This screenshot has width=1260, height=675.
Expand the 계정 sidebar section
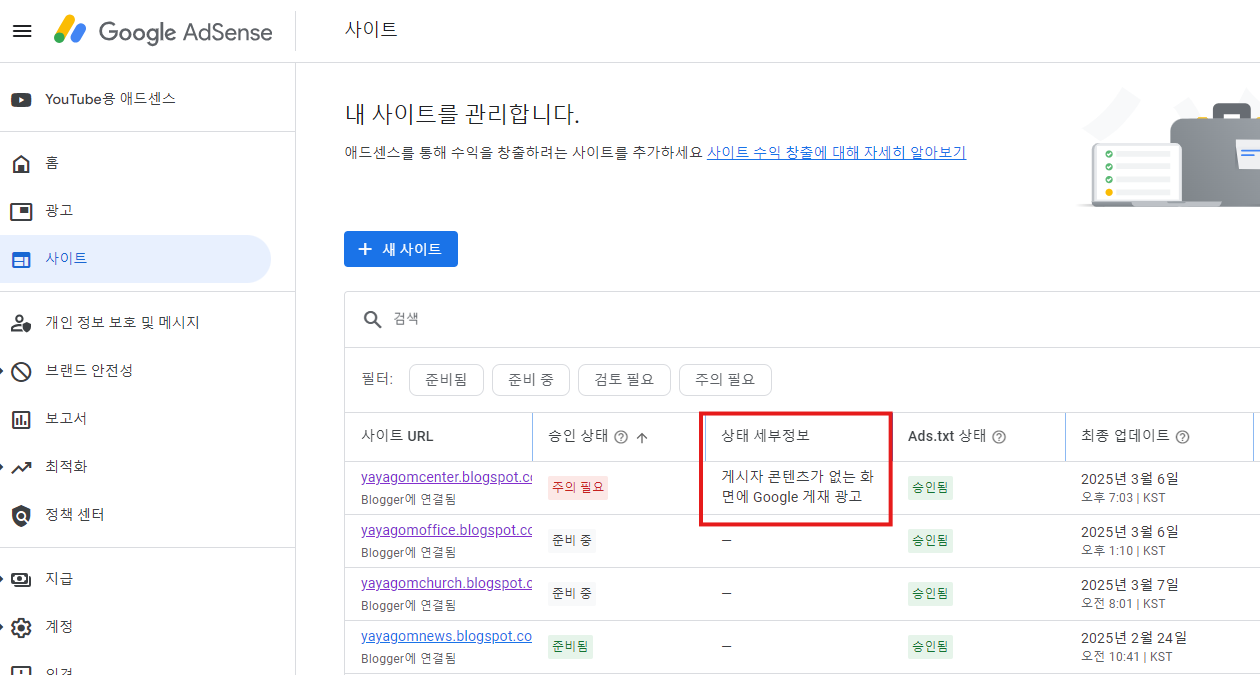coord(4,627)
